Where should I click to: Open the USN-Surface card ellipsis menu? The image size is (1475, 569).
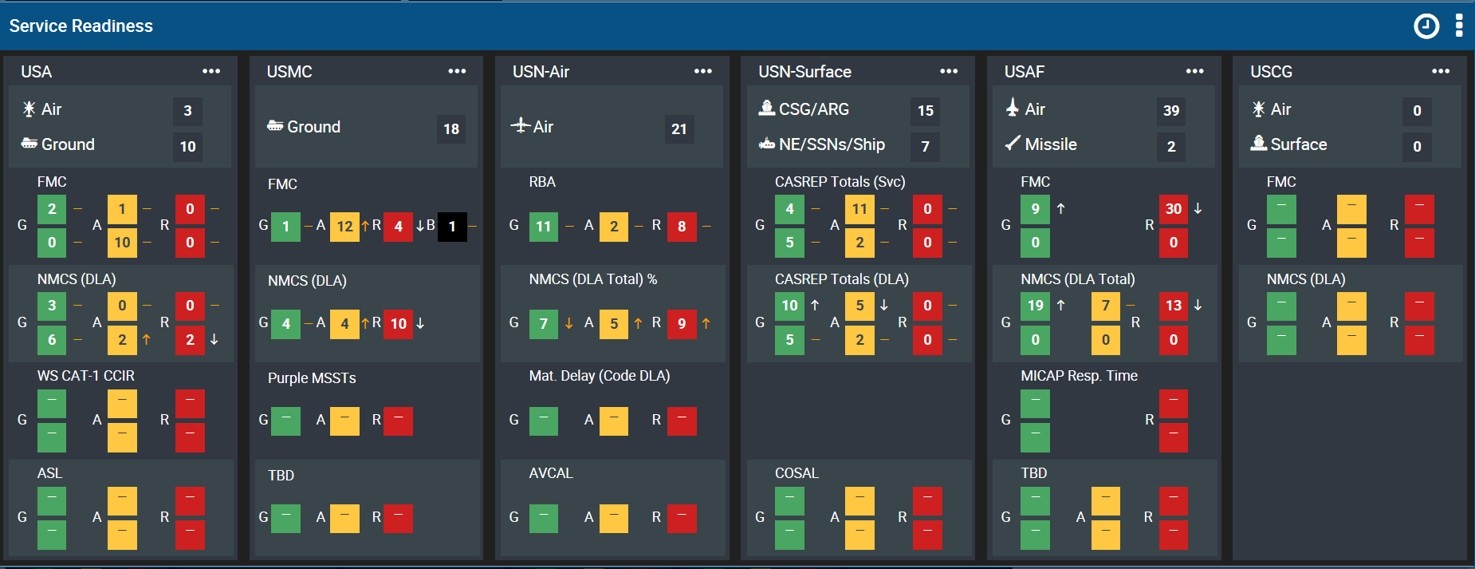point(949,71)
